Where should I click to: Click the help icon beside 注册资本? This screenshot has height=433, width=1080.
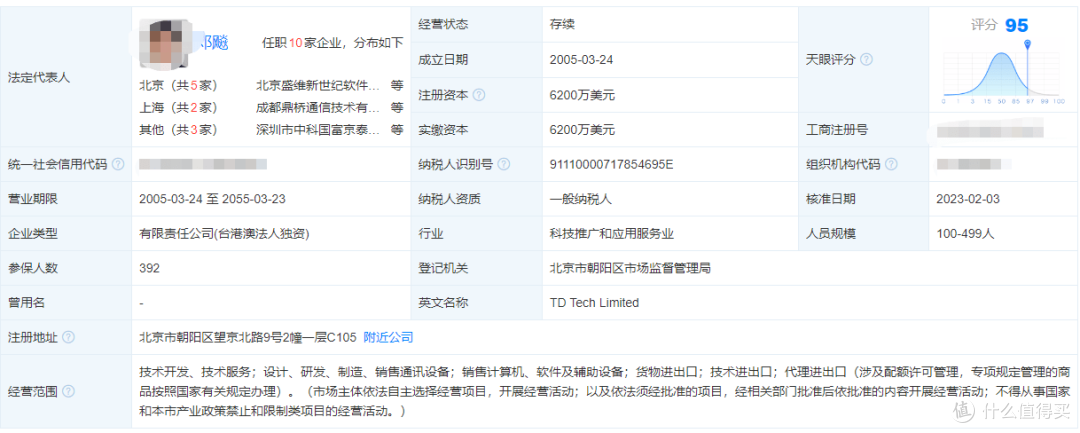click(x=479, y=95)
